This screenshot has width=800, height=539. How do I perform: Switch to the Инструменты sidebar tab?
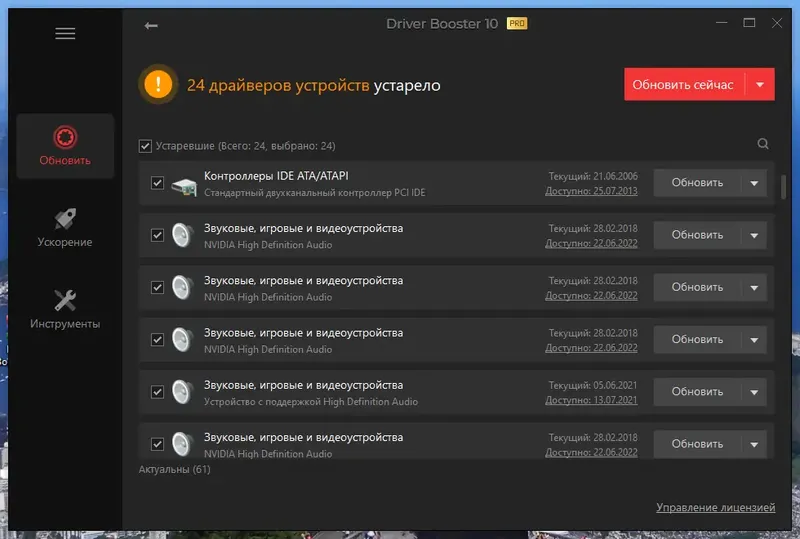[x=65, y=309]
